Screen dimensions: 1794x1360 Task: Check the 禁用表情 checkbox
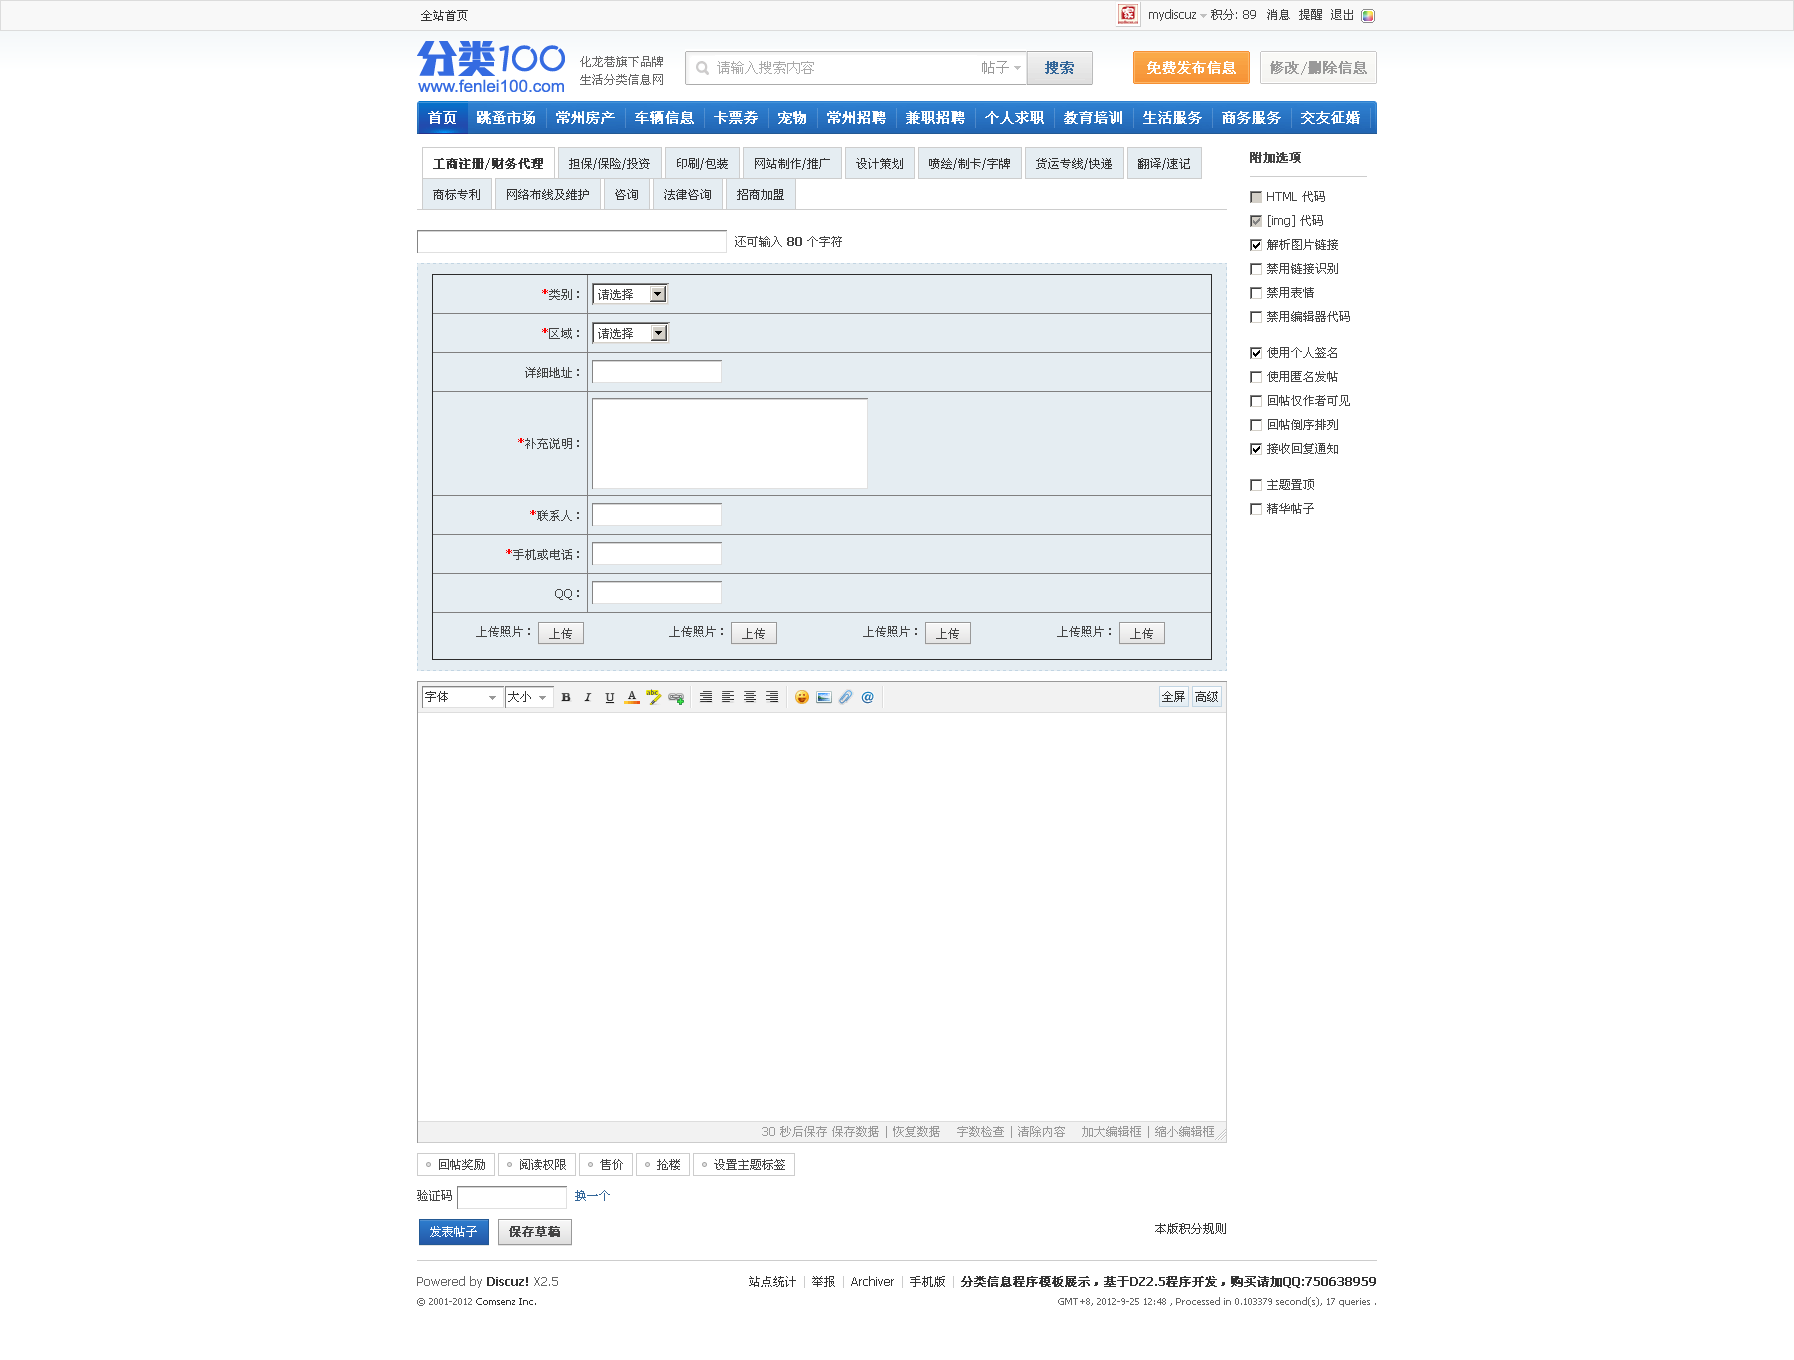[1256, 293]
